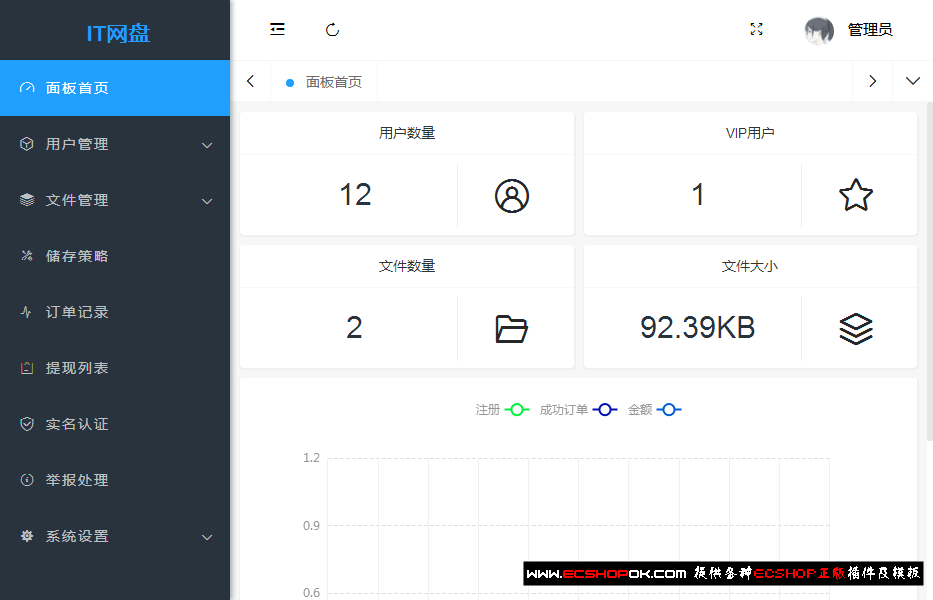Click the open folder icon in 文件数量 card
933x600 pixels.
(512, 329)
